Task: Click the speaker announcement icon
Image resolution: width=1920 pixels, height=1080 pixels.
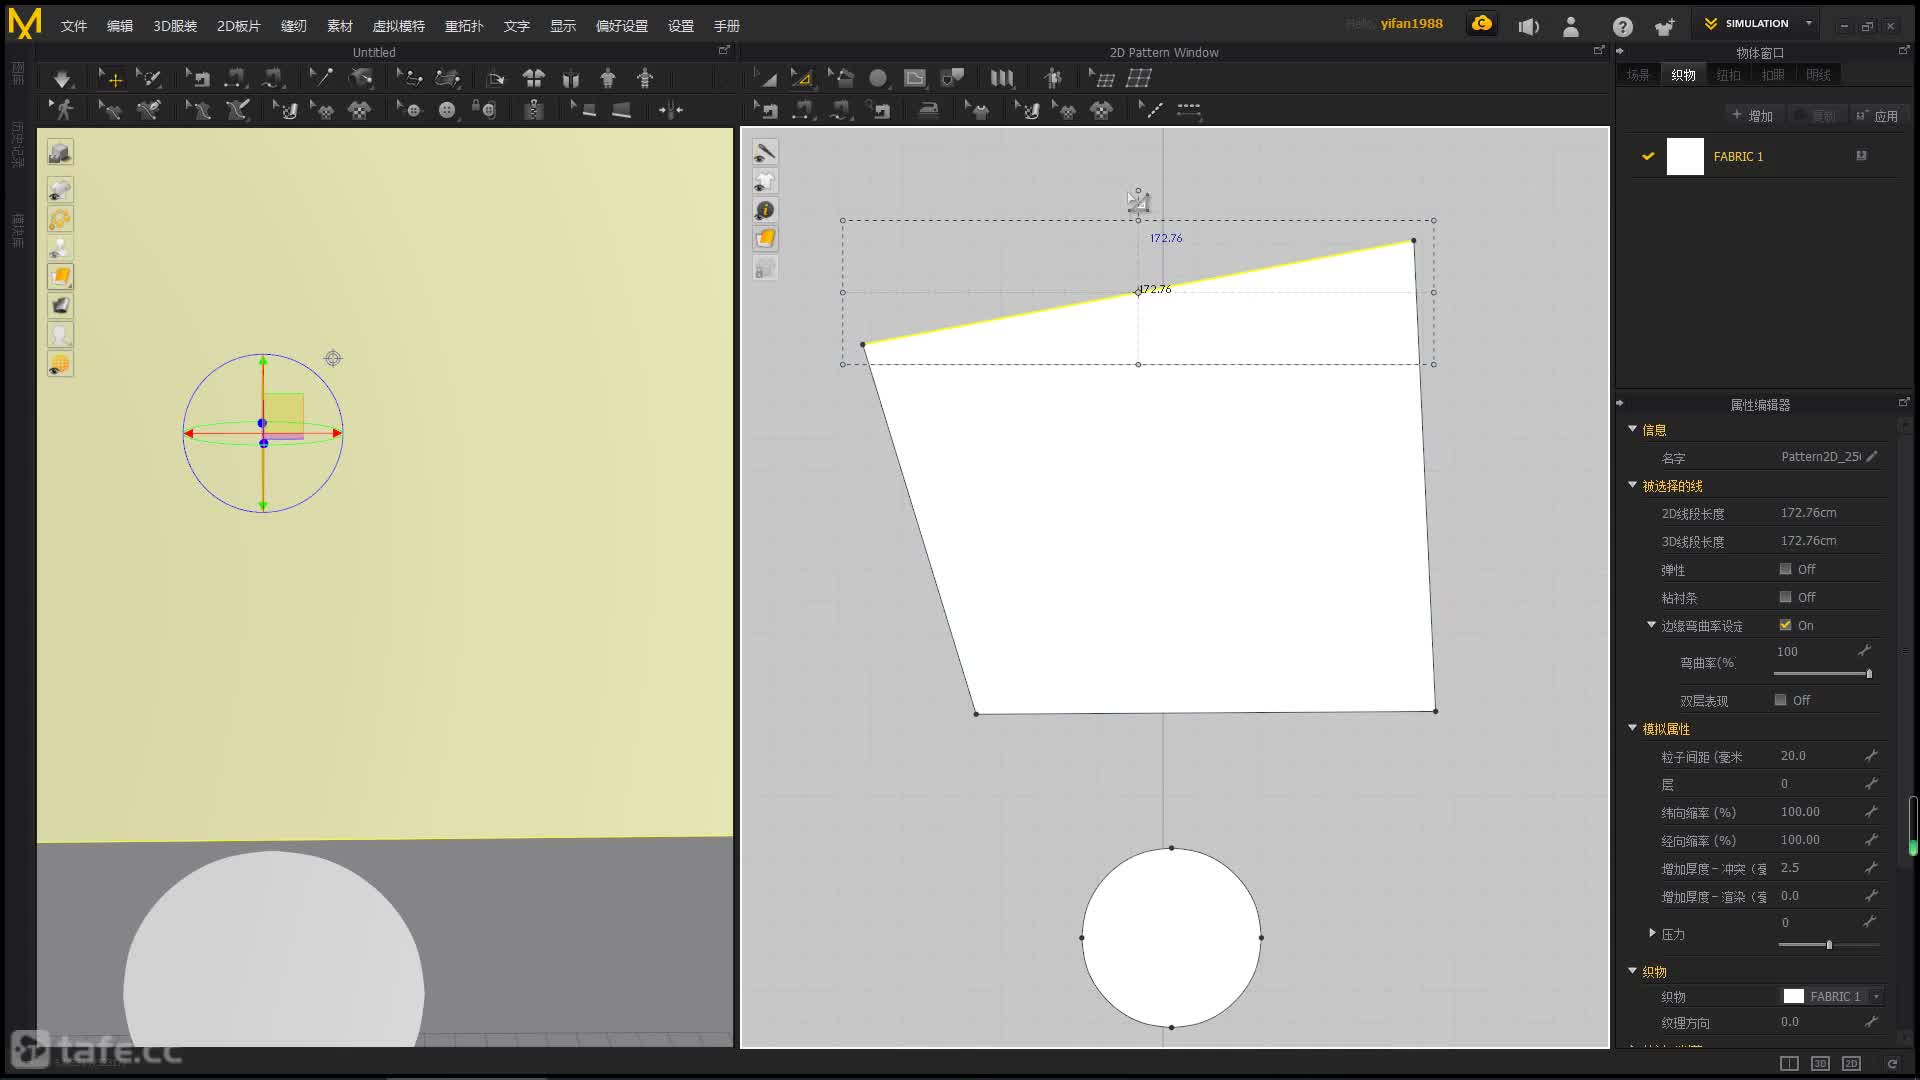Action: 1528,27
